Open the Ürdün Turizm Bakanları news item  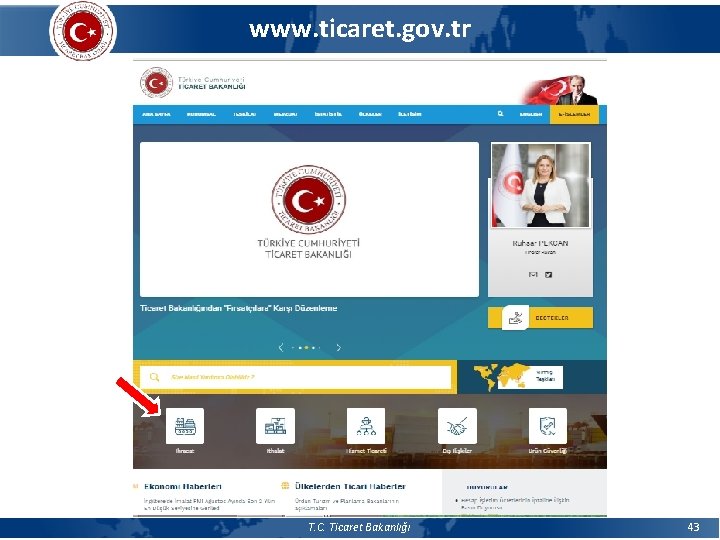347,505
